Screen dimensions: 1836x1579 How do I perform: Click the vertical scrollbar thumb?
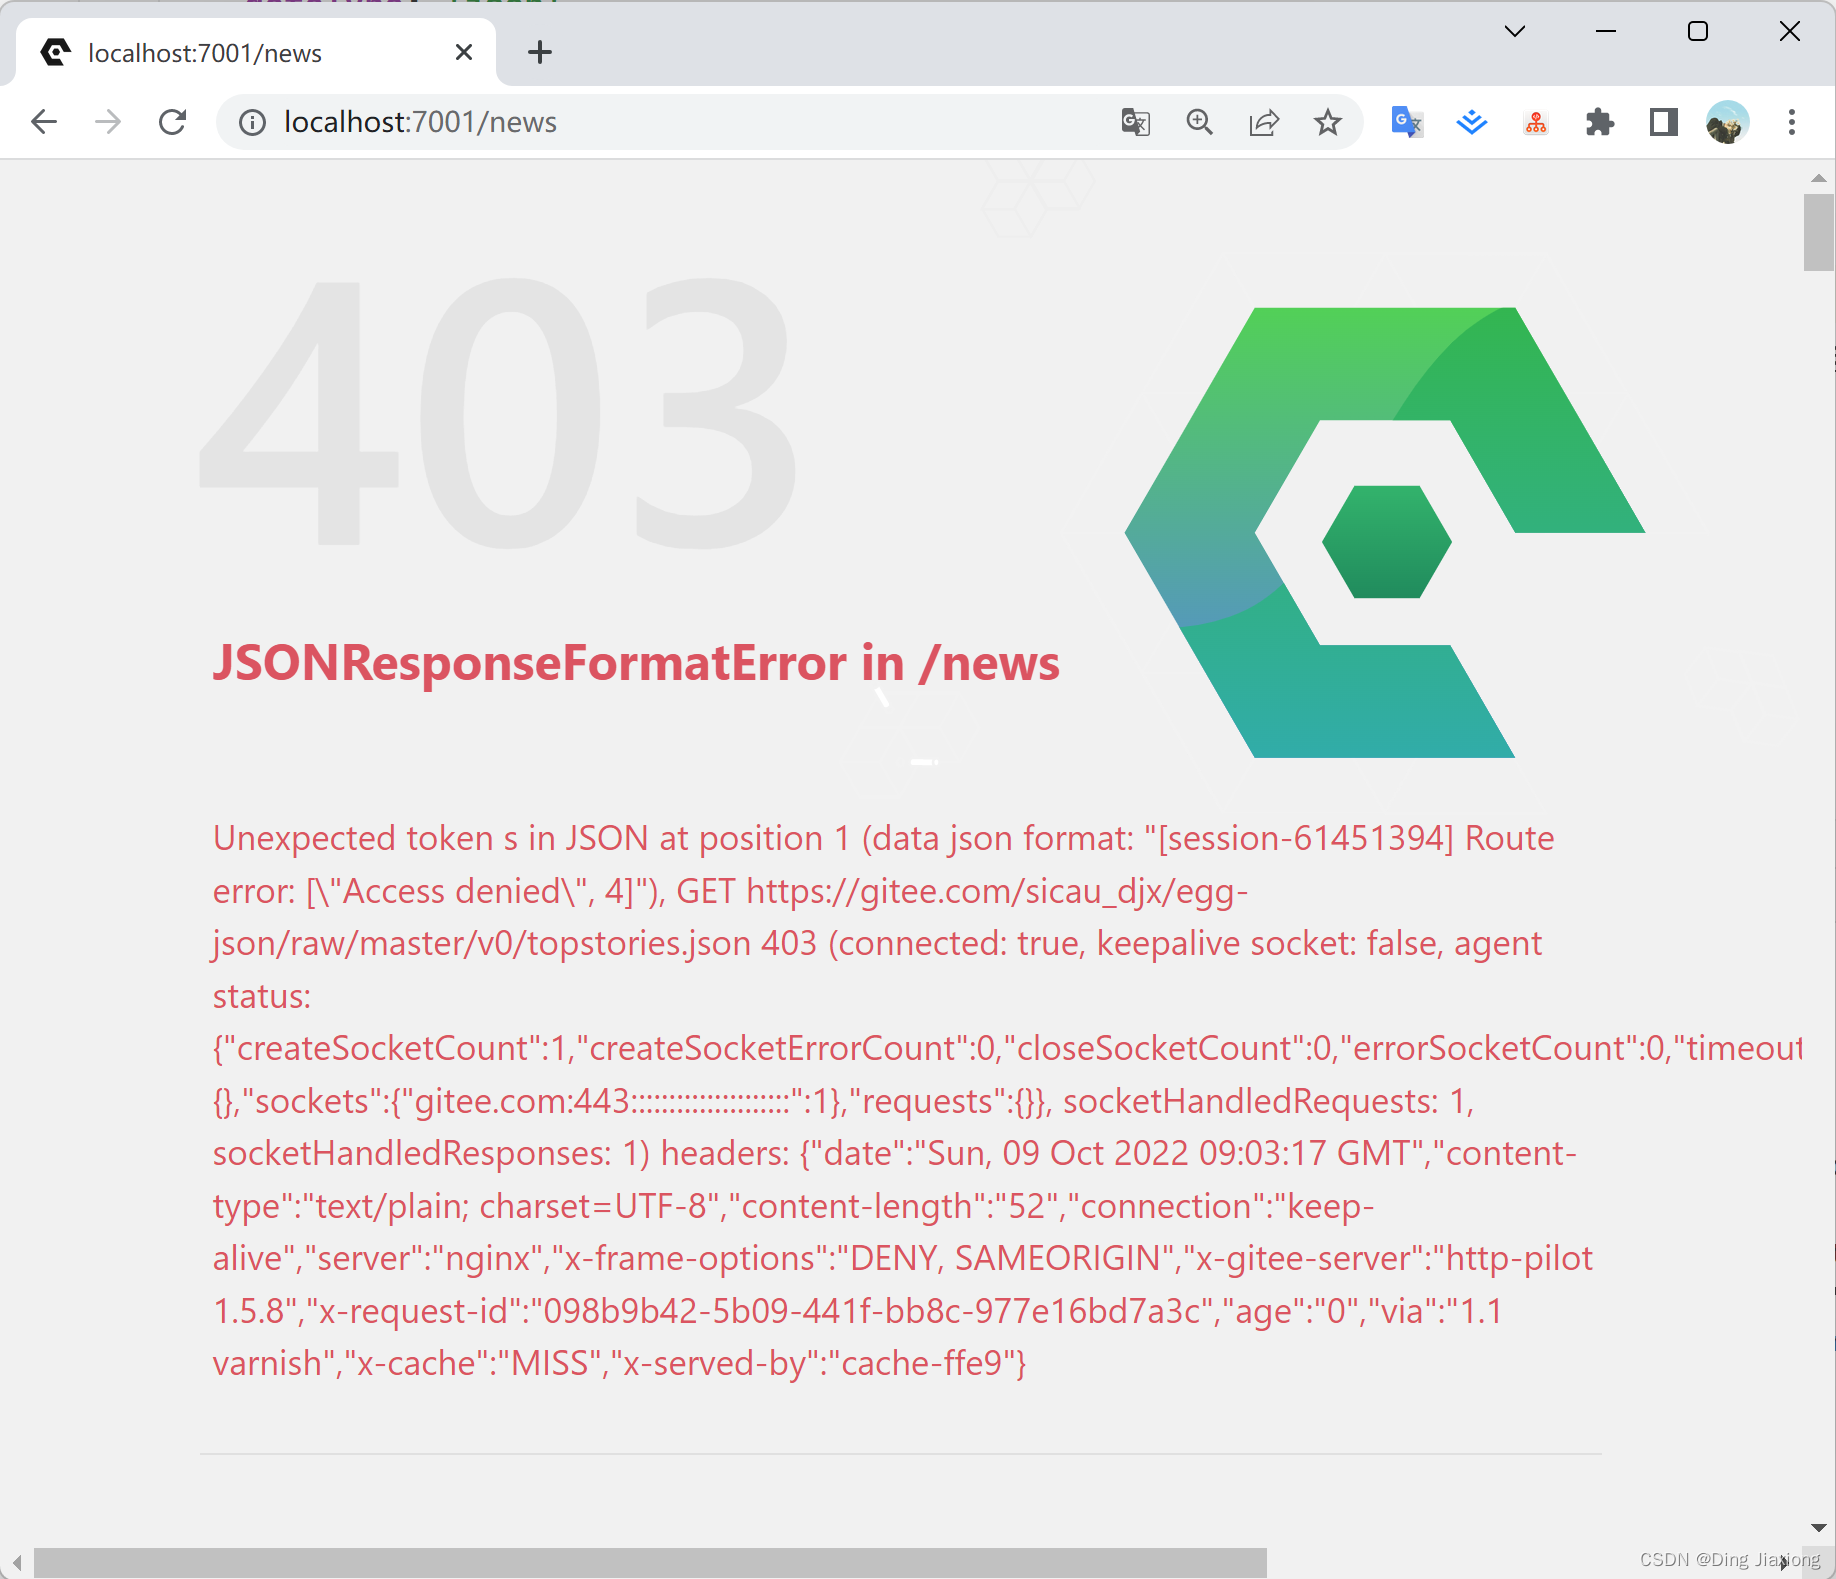pyautogui.click(x=1819, y=232)
